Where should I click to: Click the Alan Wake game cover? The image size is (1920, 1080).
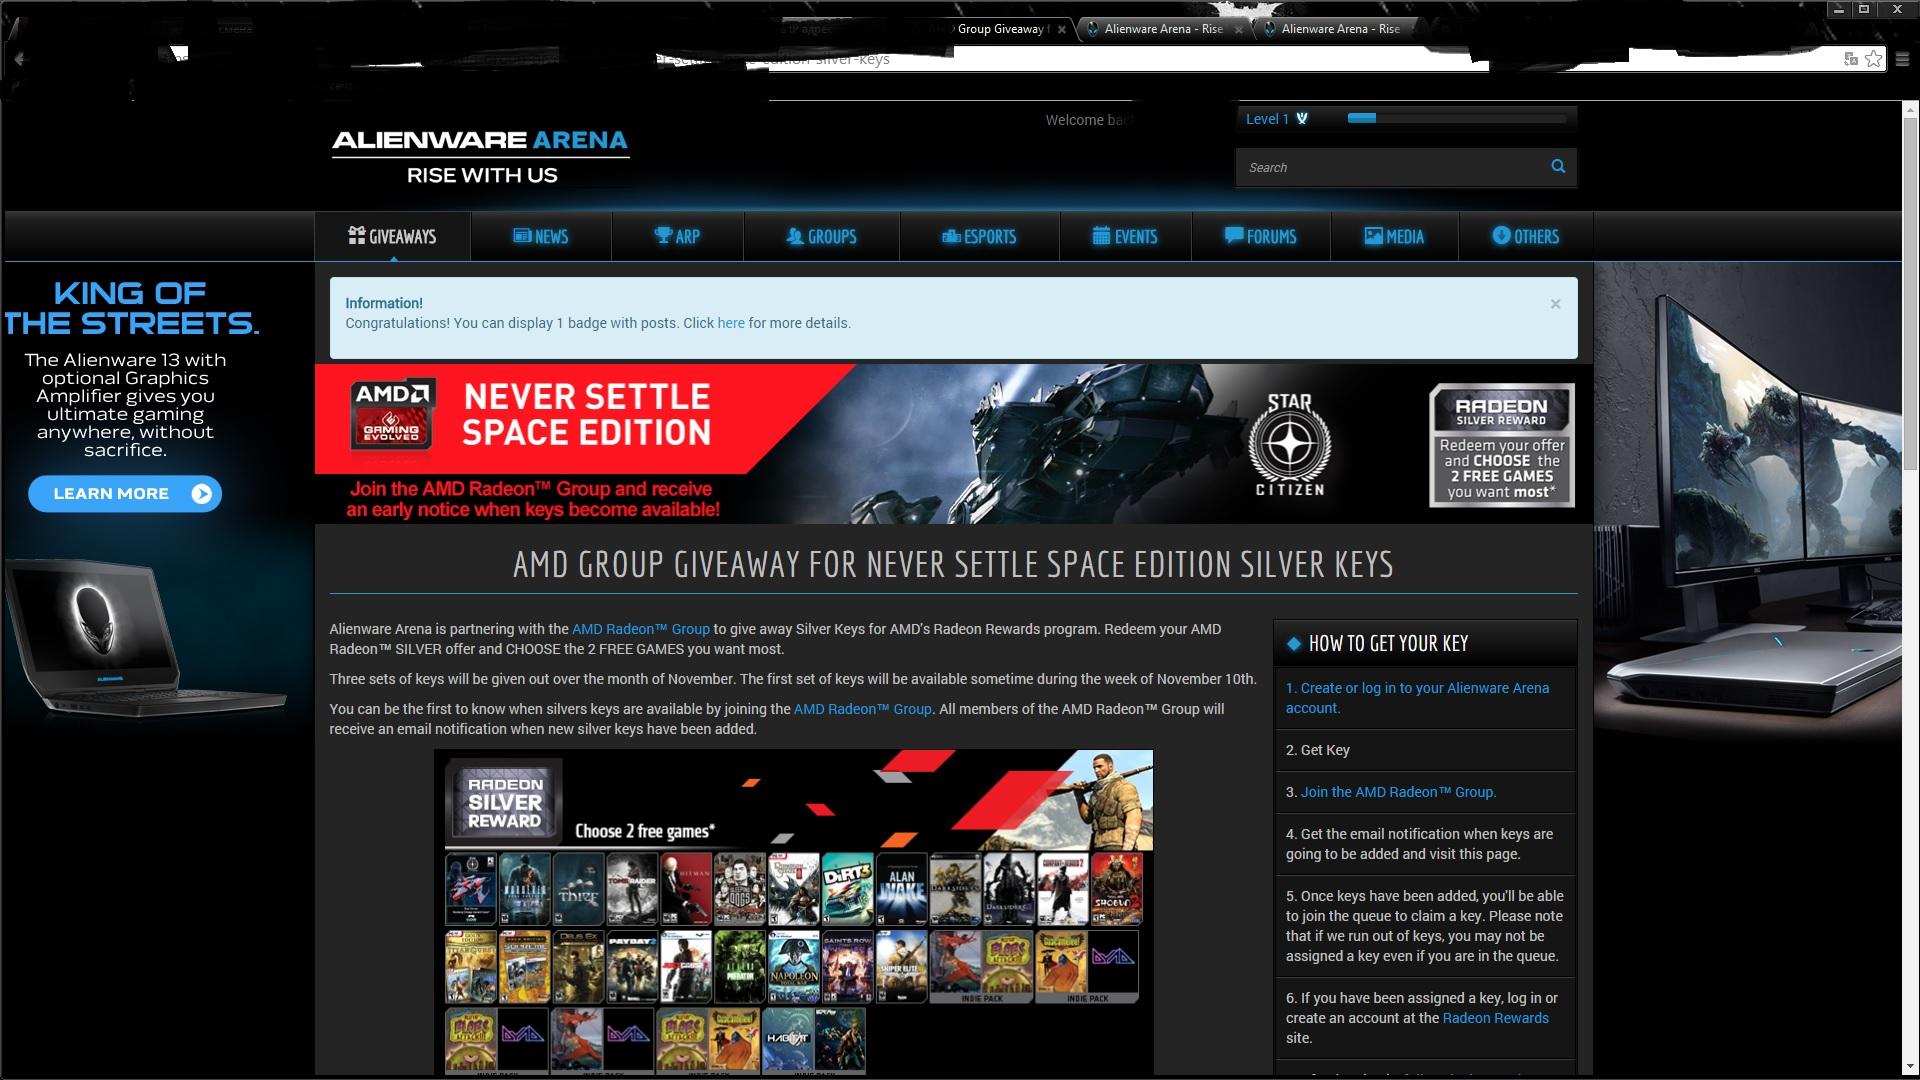[902, 889]
